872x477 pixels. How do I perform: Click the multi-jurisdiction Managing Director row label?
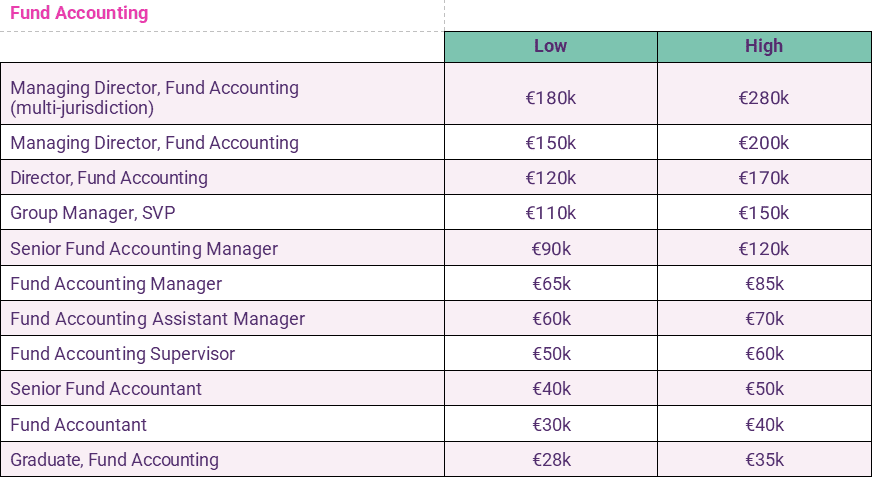pyautogui.click(x=154, y=97)
